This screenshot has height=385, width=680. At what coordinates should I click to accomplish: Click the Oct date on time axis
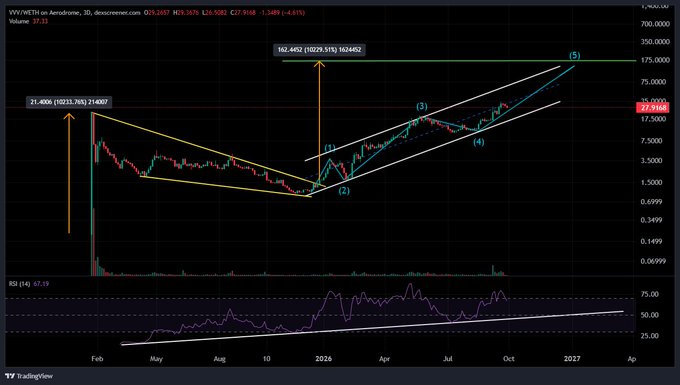point(508,359)
